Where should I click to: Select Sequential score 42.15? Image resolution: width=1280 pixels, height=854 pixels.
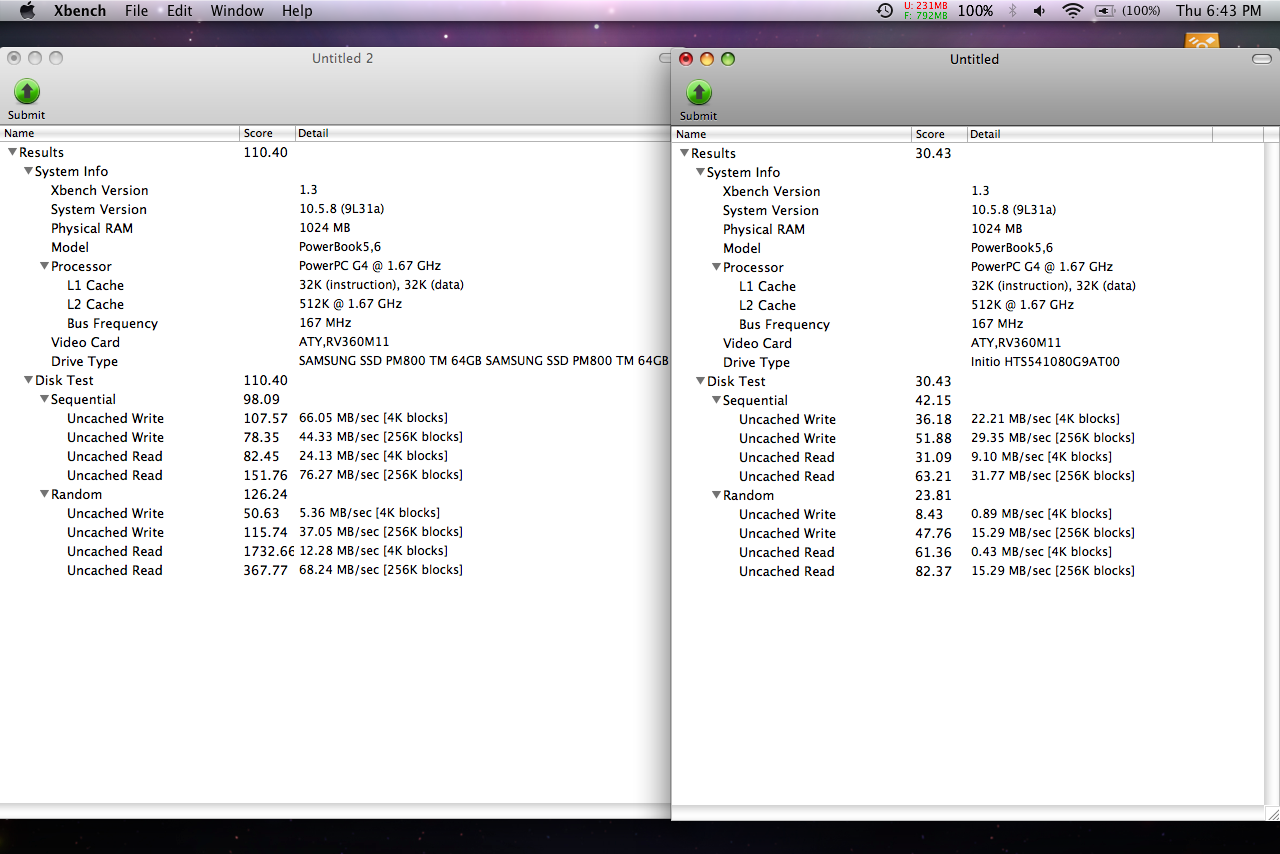[x=933, y=400]
